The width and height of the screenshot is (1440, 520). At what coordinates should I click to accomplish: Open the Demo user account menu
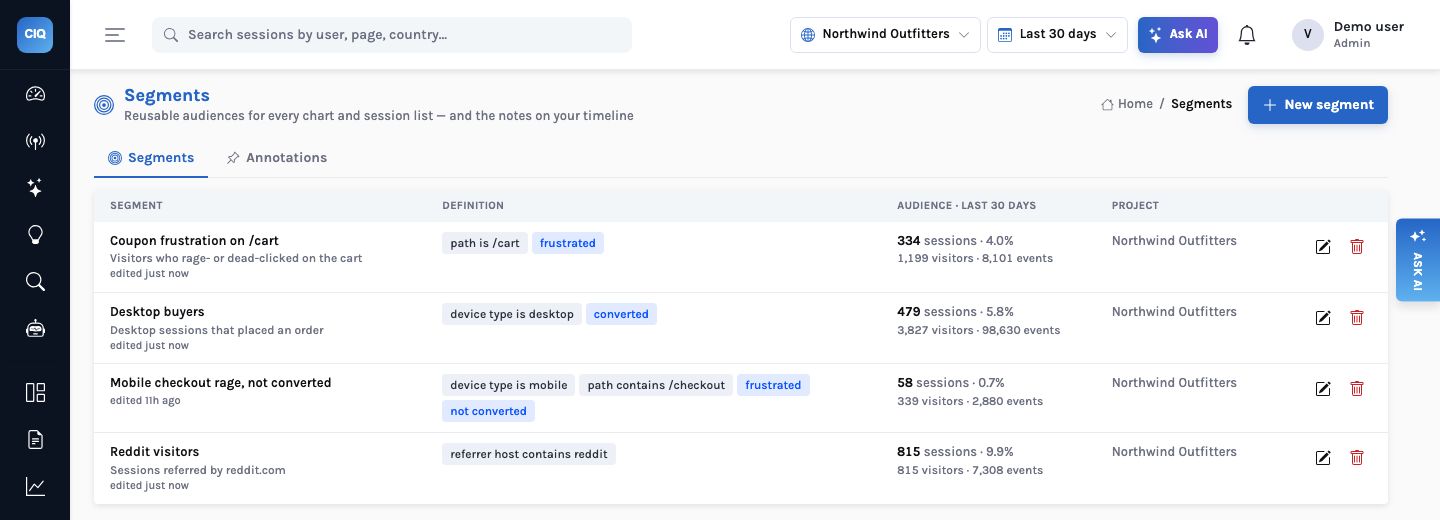click(x=1348, y=35)
